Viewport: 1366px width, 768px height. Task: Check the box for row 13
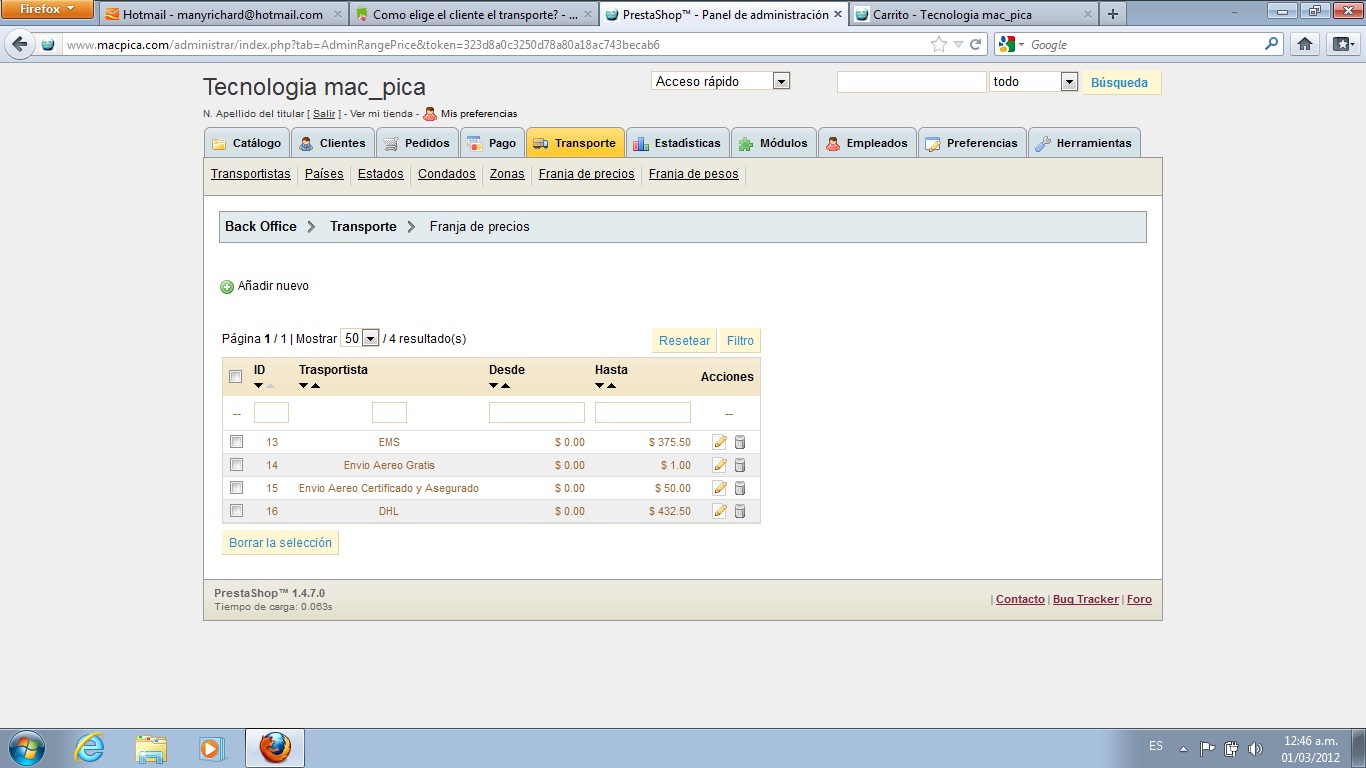pos(236,441)
